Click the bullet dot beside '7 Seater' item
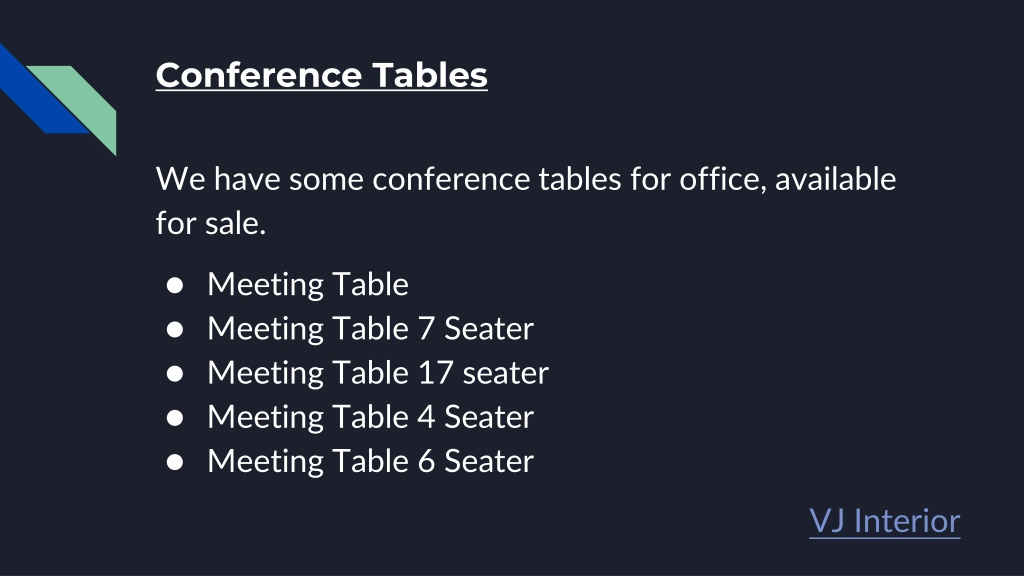This screenshot has width=1024, height=576. 174,329
